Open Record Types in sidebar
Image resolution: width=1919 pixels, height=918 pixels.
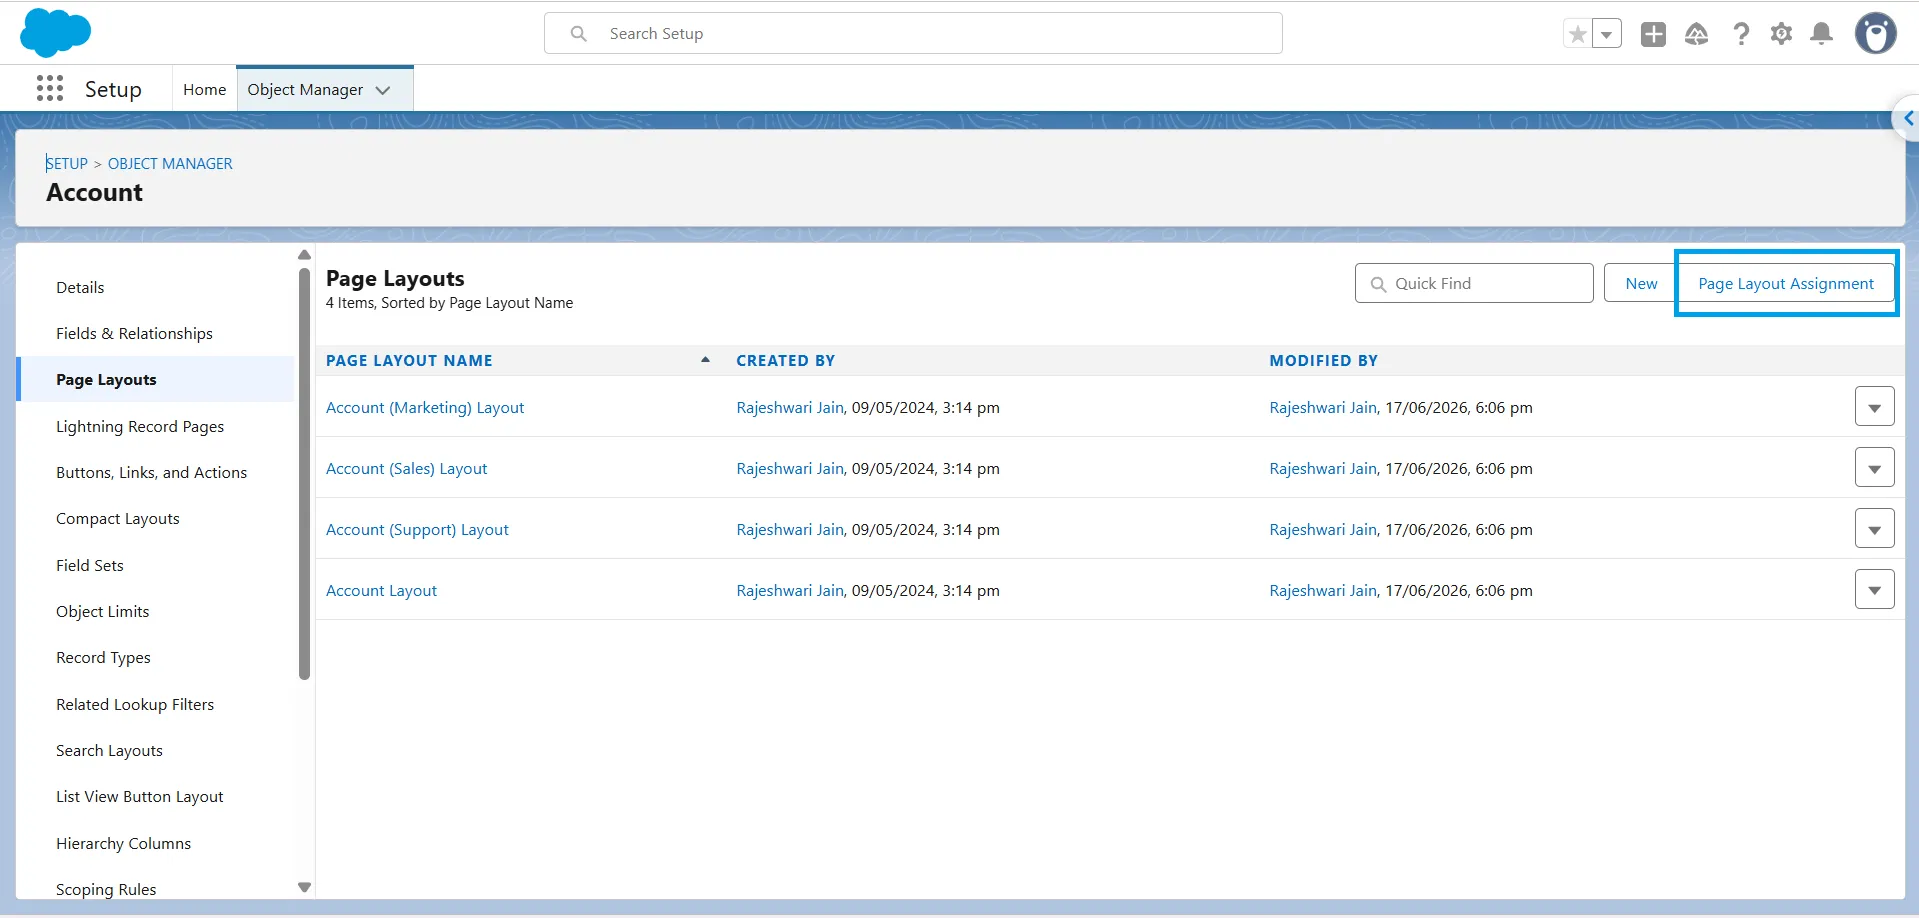click(103, 657)
